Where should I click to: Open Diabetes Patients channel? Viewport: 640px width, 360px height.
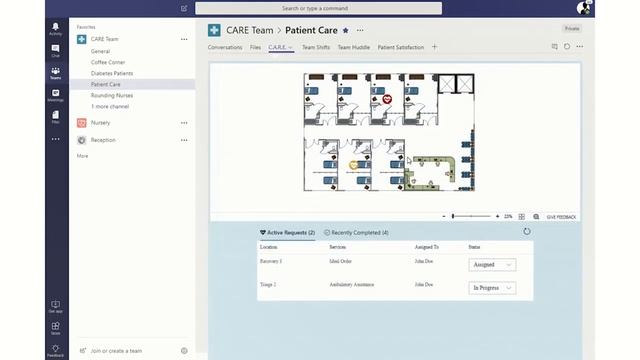[x=112, y=73]
